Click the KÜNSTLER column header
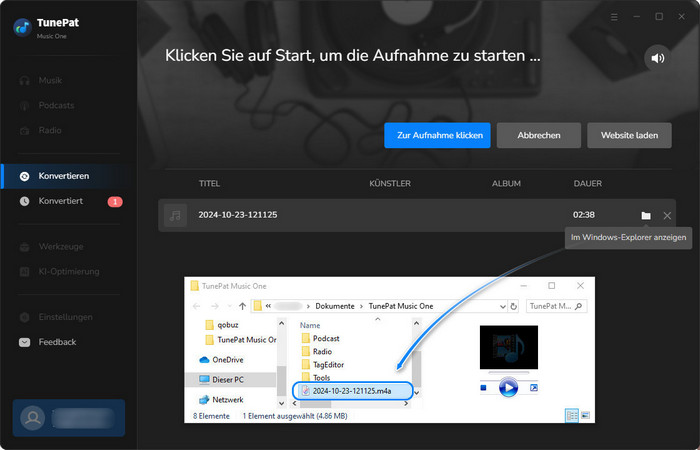 tap(390, 183)
